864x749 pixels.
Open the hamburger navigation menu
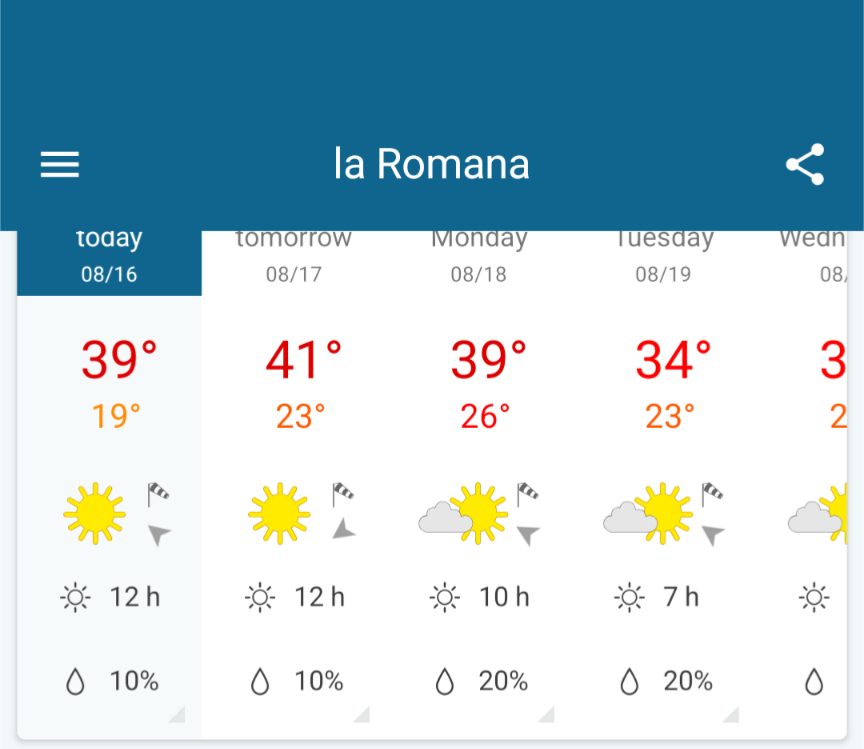coord(60,164)
